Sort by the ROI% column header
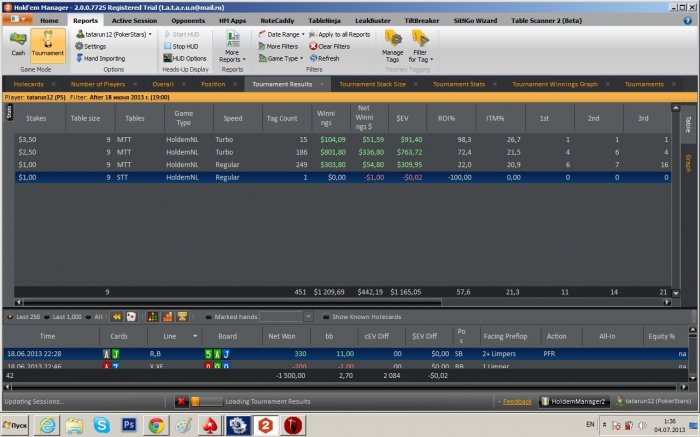 (446, 118)
